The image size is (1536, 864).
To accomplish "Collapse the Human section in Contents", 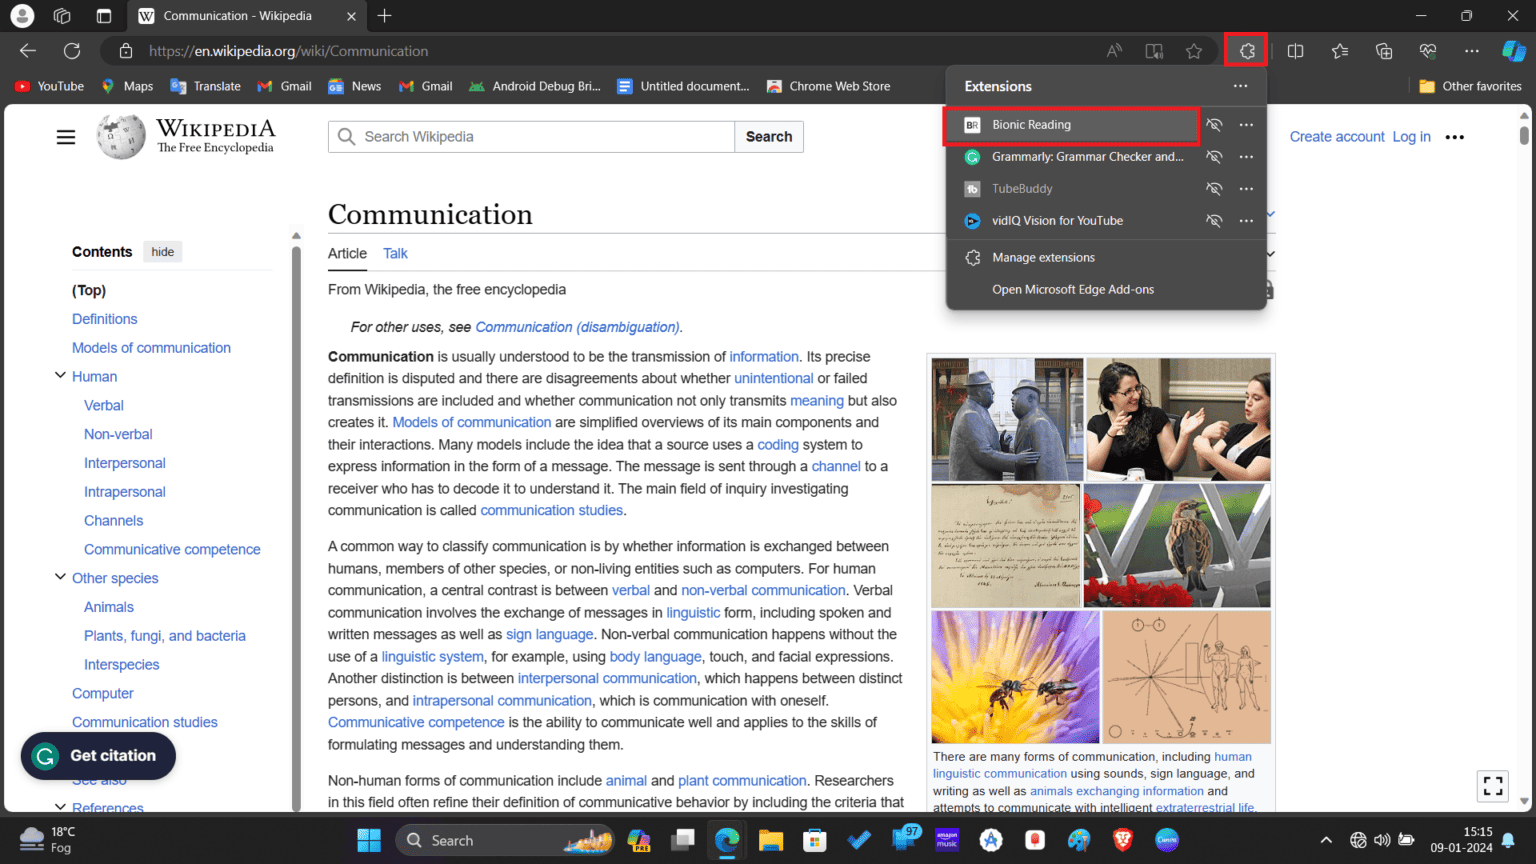I will [x=60, y=375].
